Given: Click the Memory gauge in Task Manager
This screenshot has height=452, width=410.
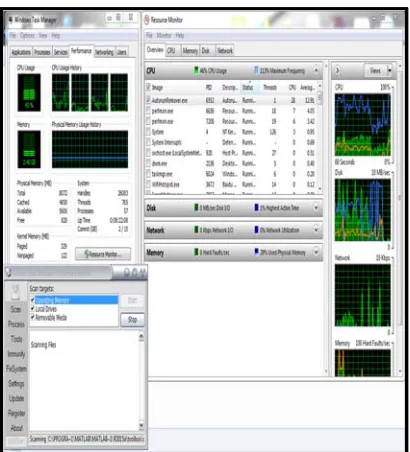Looking at the screenshot, I should pyautogui.click(x=29, y=149).
